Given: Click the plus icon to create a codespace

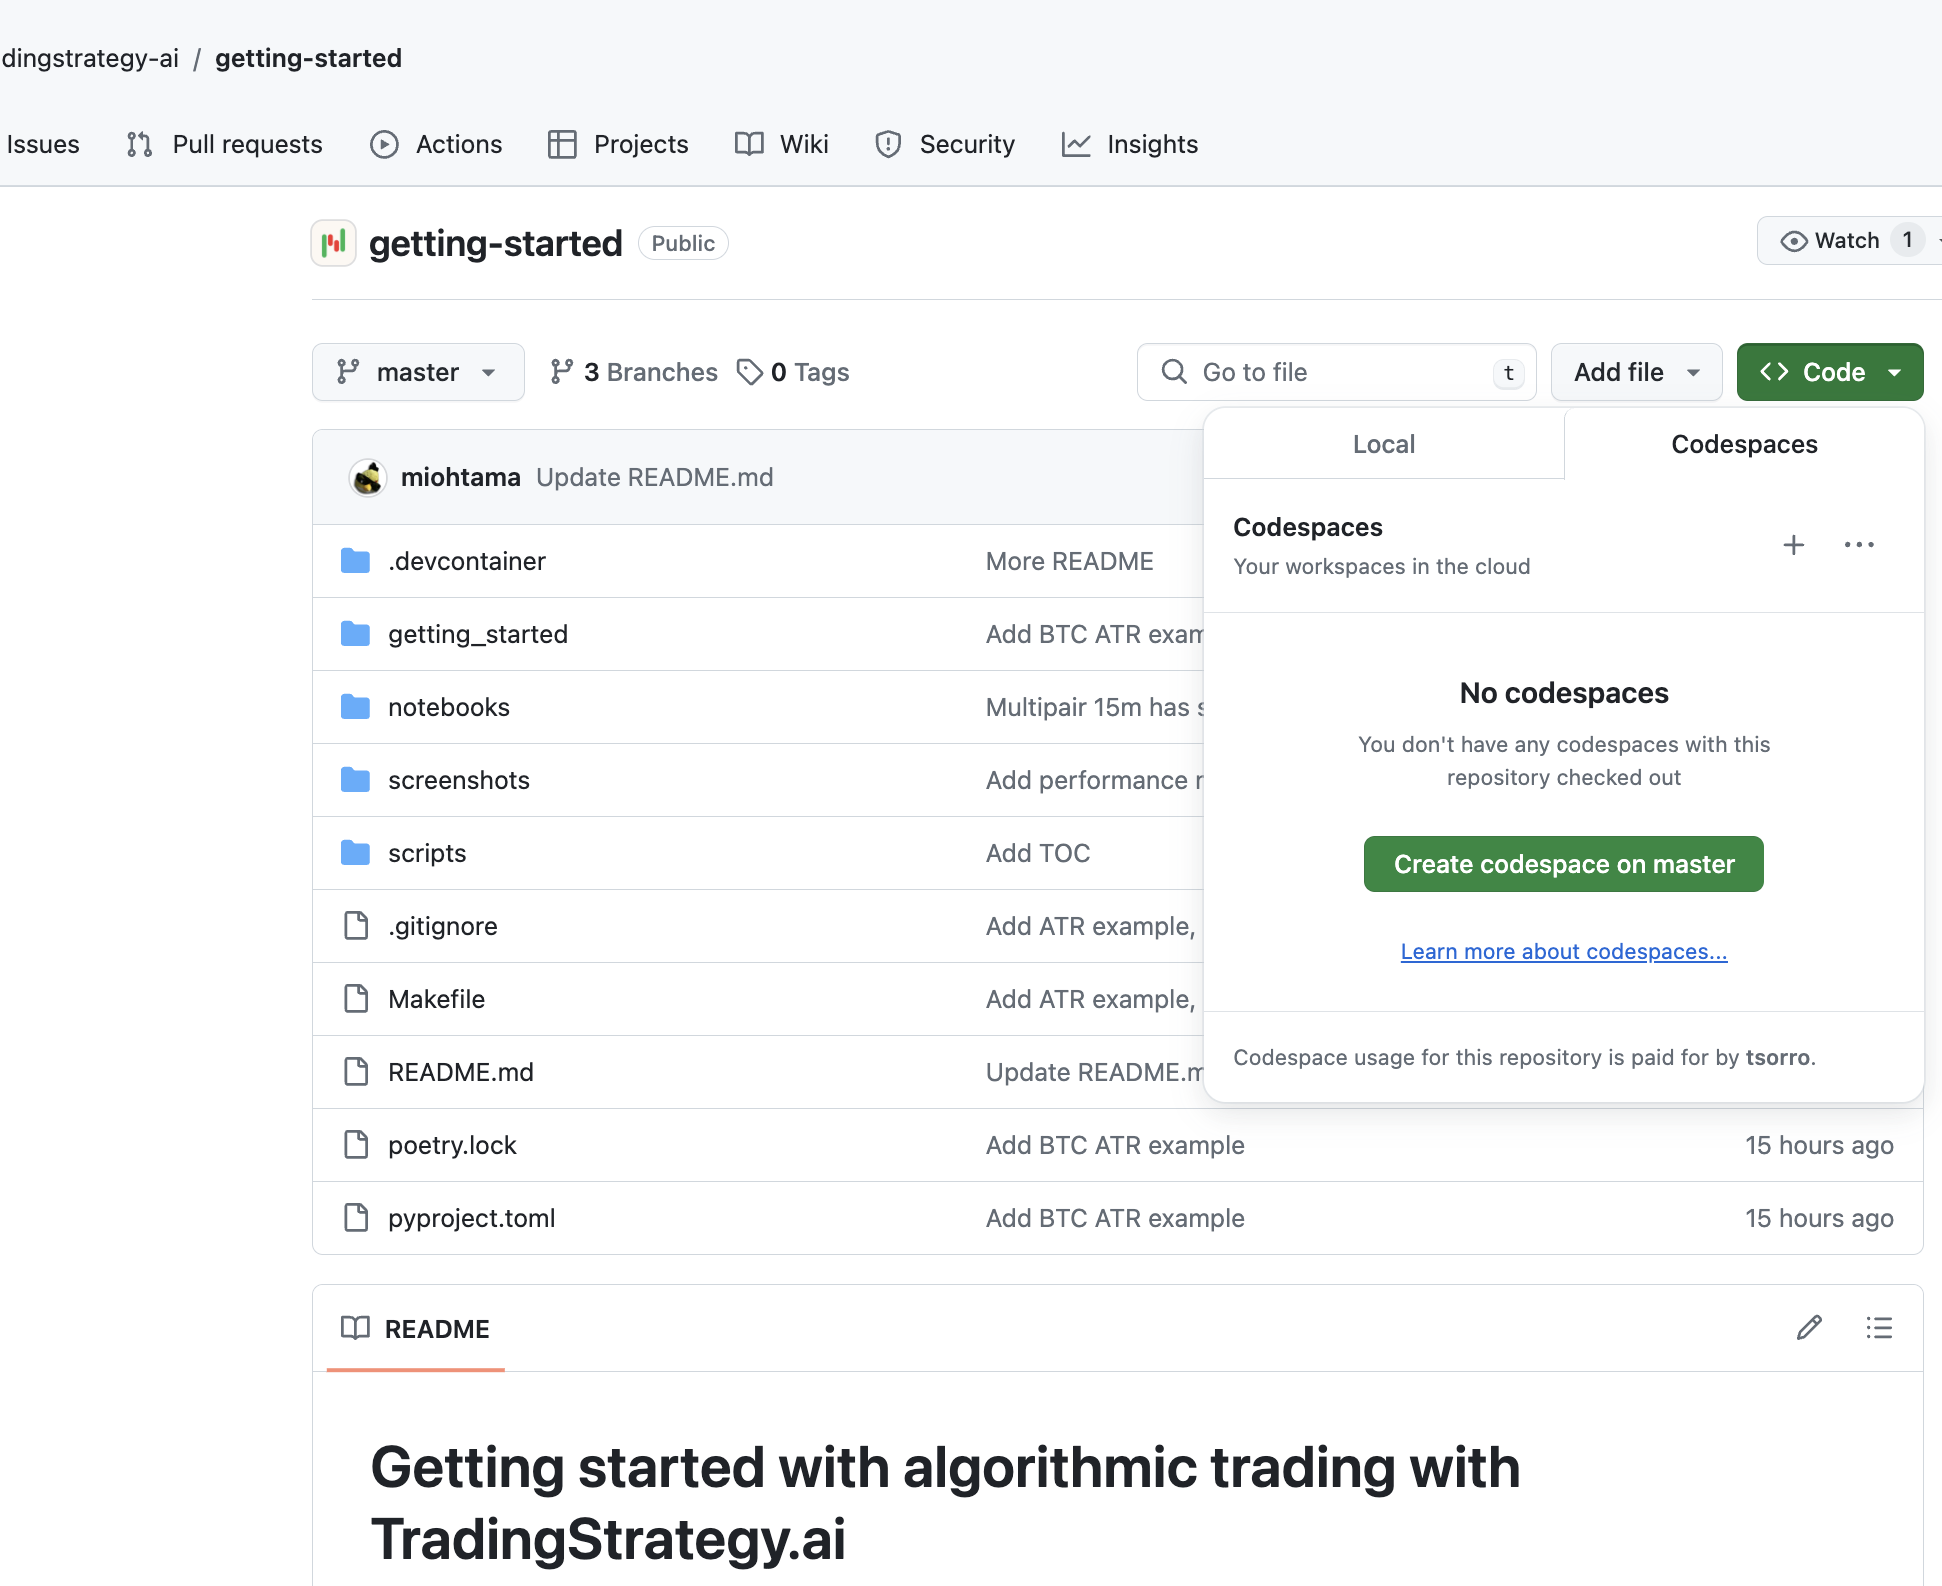Looking at the screenshot, I should coord(1793,545).
